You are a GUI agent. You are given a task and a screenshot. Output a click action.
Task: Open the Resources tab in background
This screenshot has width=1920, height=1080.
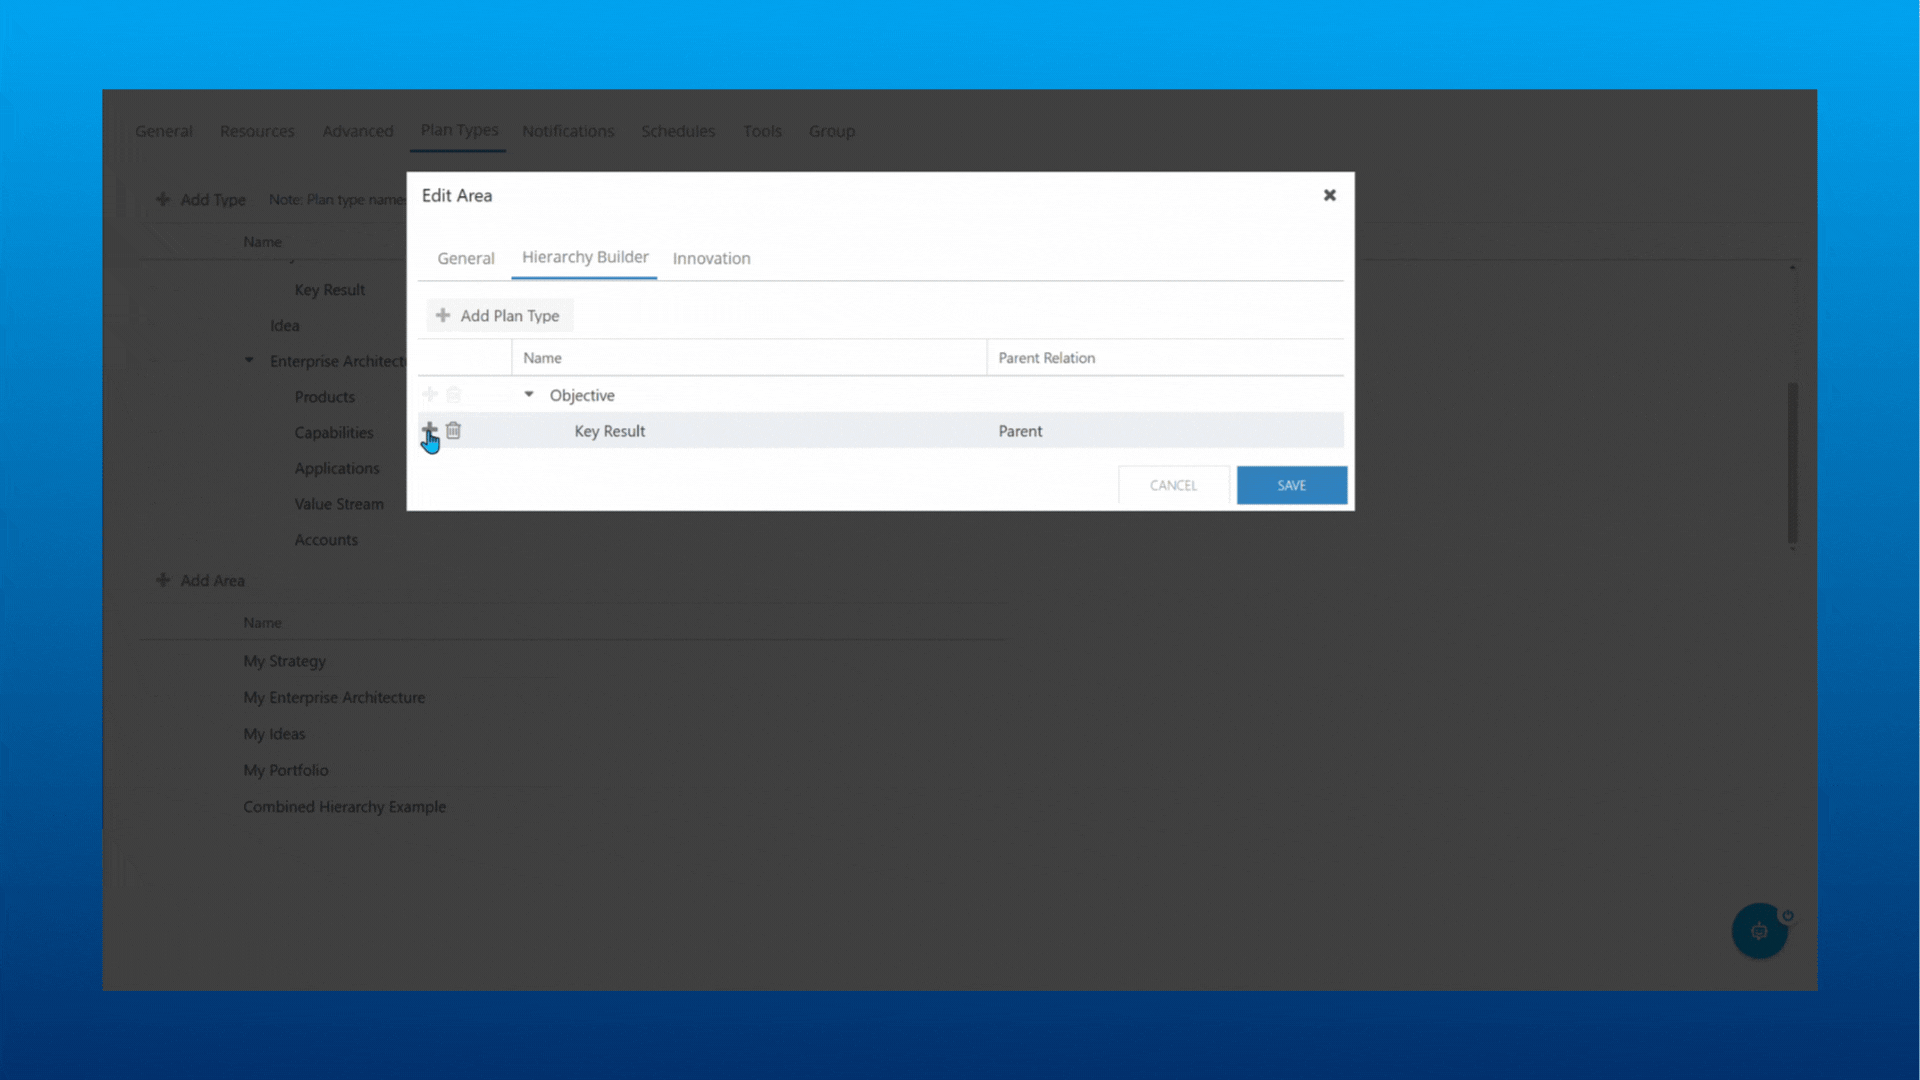coord(257,131)
